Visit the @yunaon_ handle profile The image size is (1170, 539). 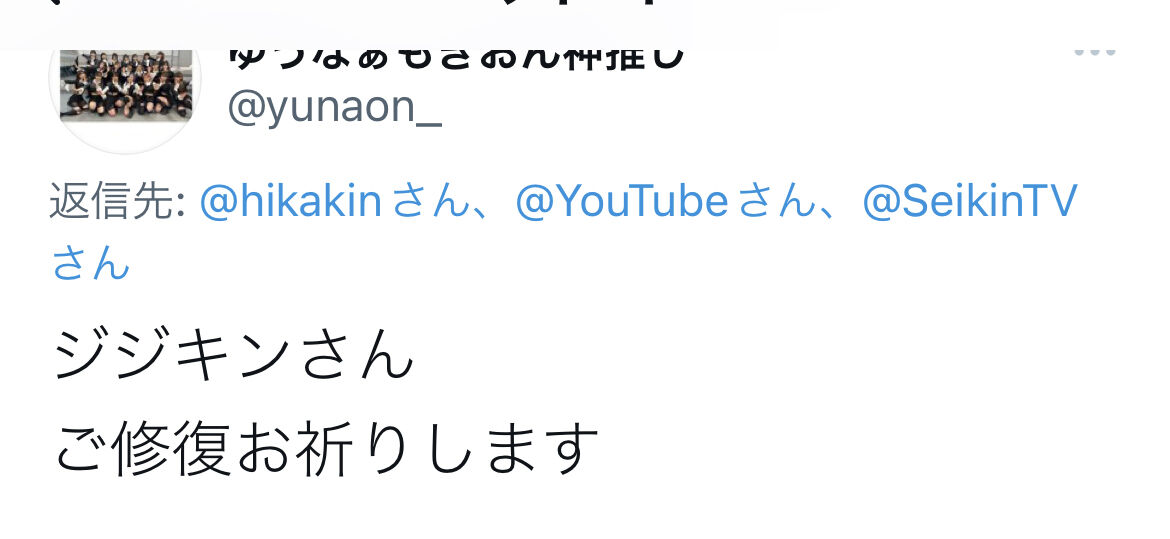(x=335, y=108)
